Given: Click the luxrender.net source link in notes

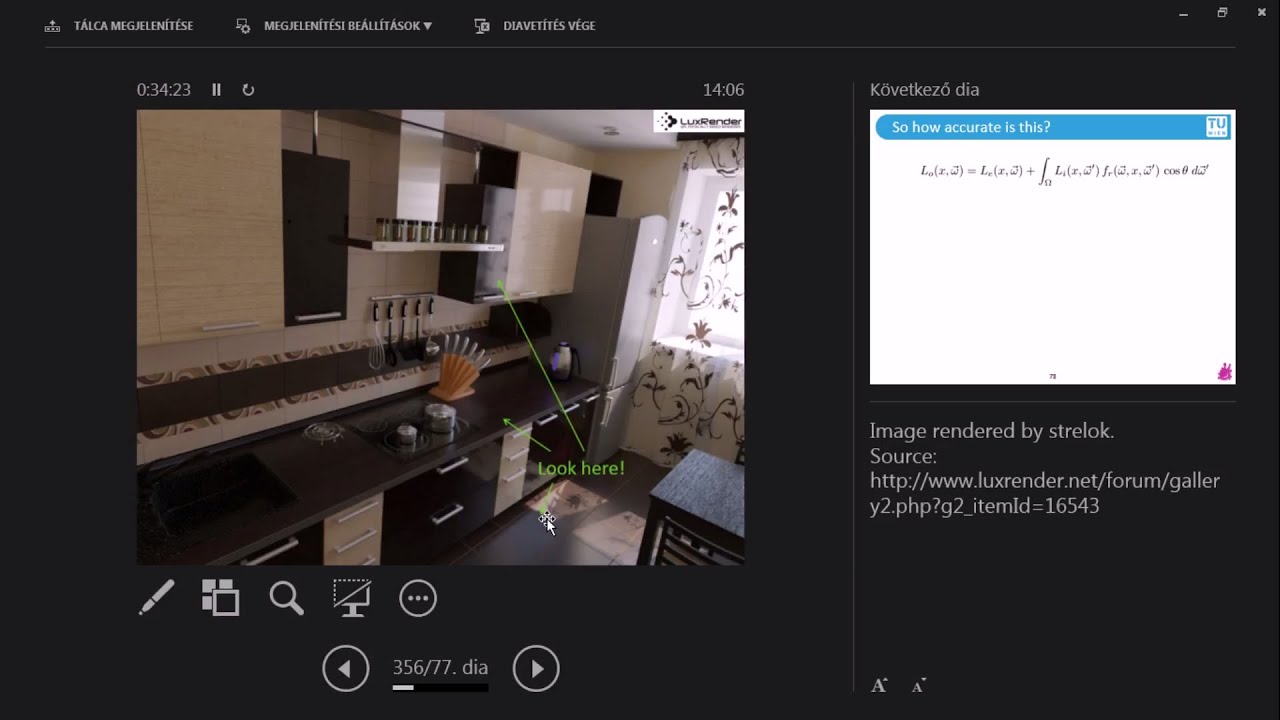Looking at the screenshot, I should point(1044,493).
